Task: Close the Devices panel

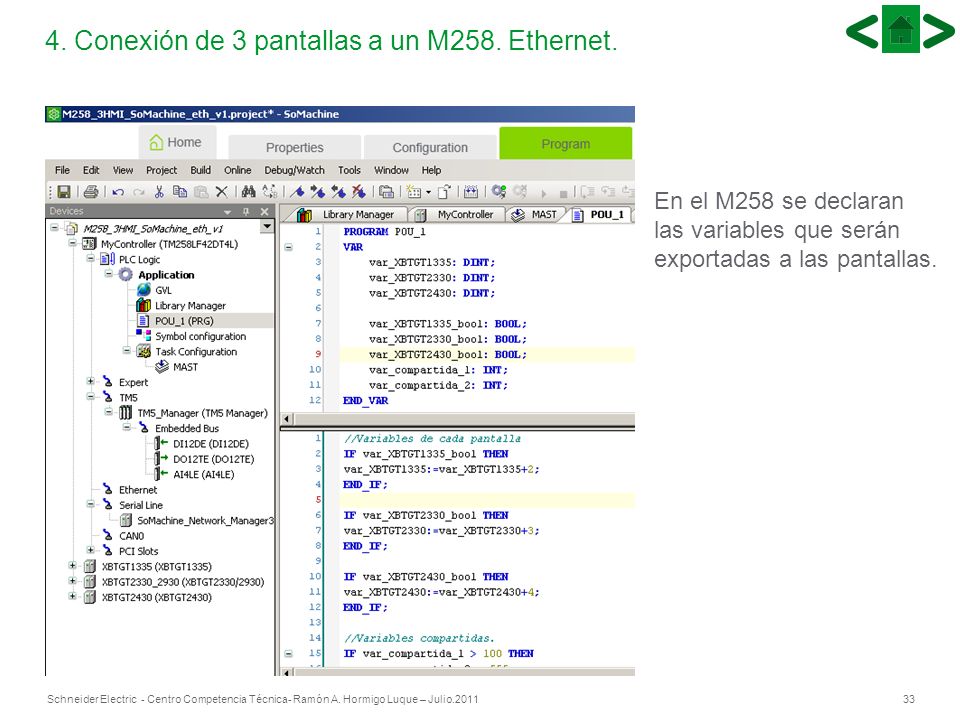Action: point(264,211)
